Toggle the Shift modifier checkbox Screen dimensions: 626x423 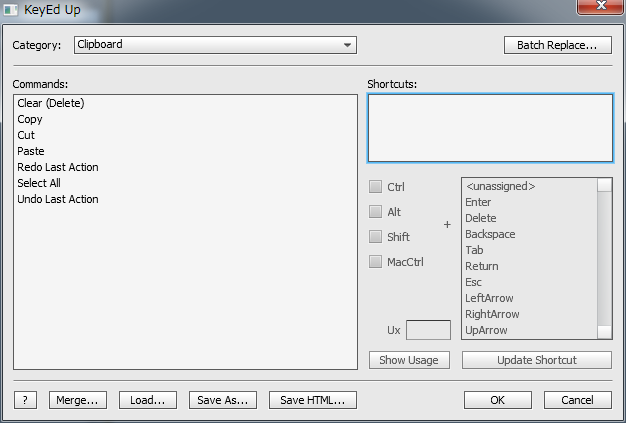[375, 237]
